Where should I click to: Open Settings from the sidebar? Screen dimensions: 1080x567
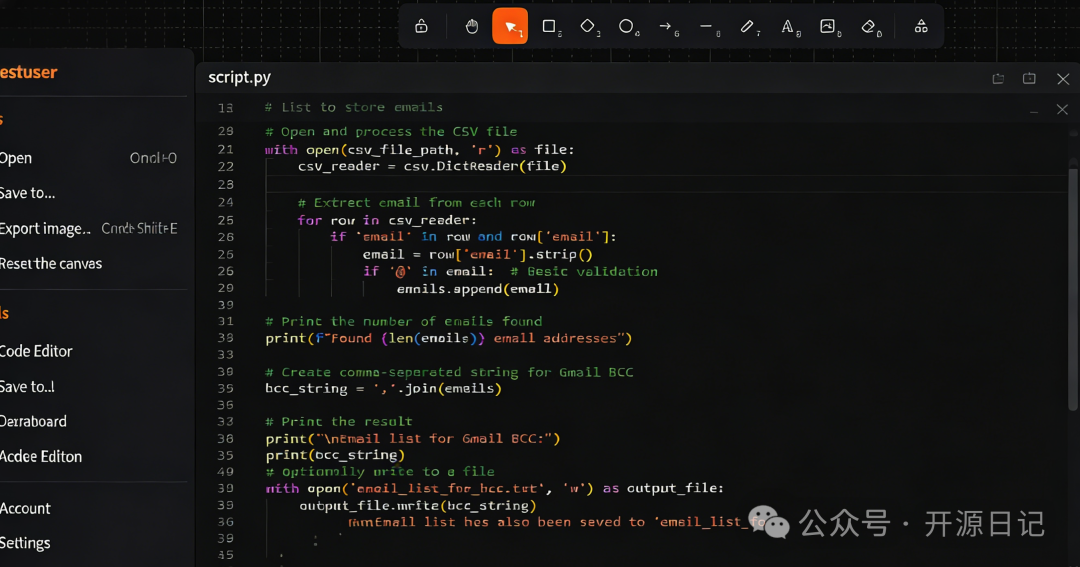[x=25, y=543]
